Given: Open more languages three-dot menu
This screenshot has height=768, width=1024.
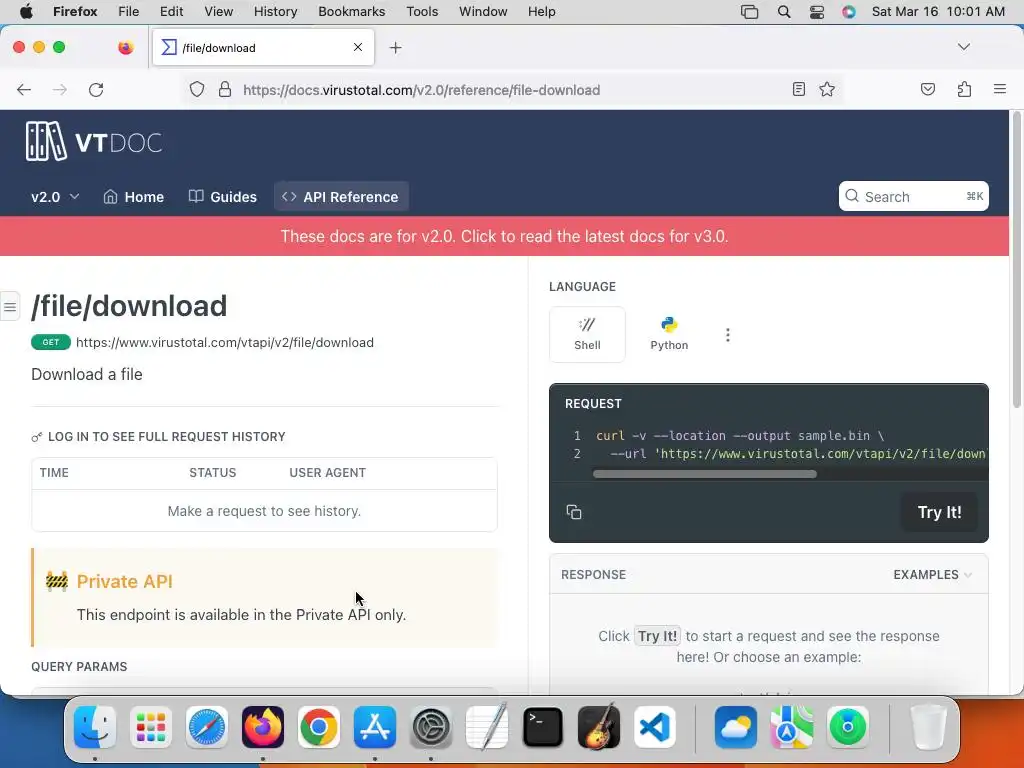Looking at the screenshot, I should (x=728, y=335).
